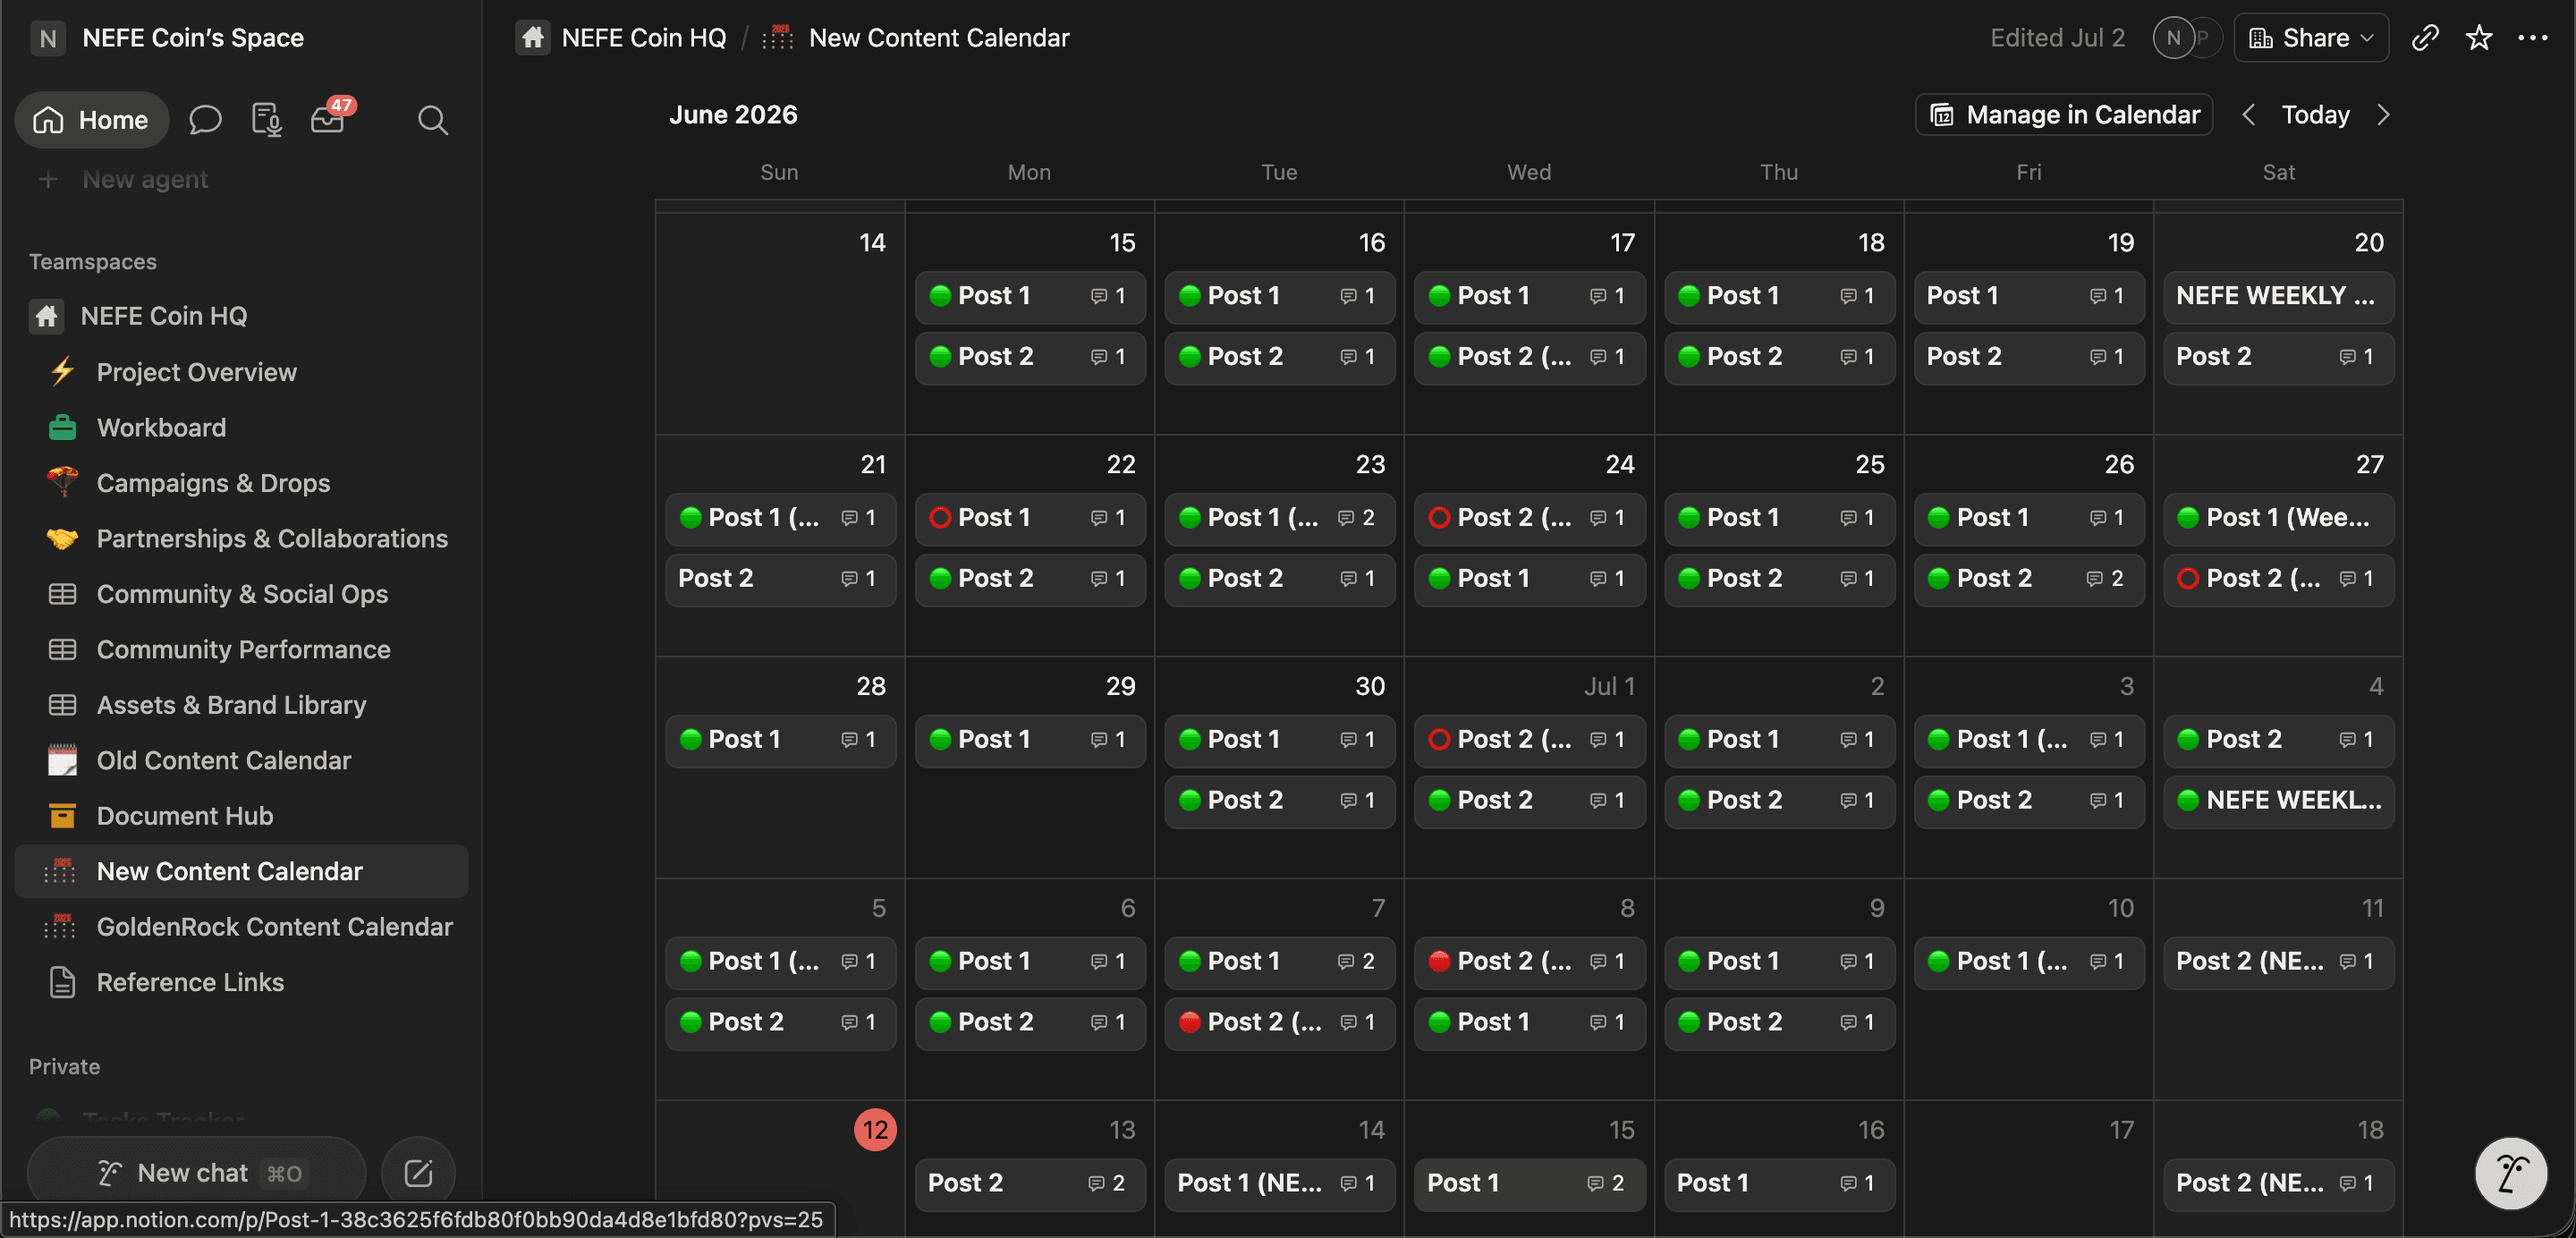Expand the Share dropdown

pos(2311,38)
